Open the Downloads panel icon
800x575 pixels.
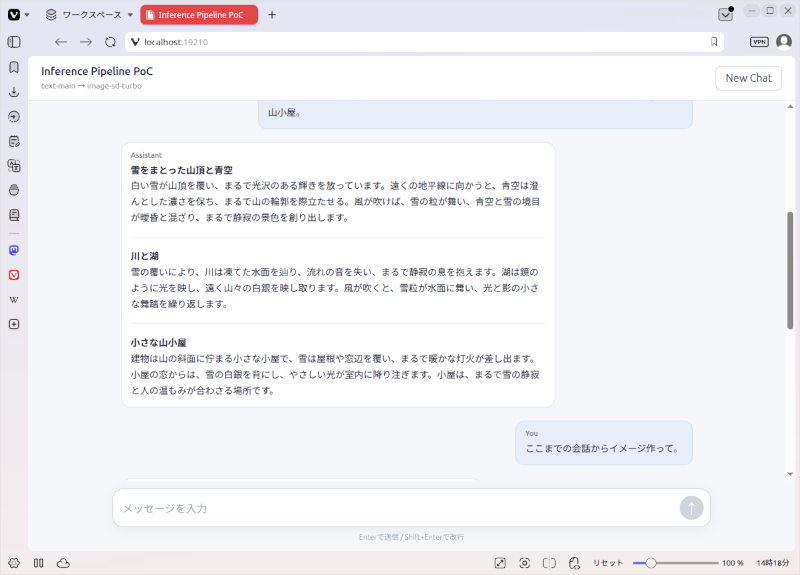click(14, 92)
